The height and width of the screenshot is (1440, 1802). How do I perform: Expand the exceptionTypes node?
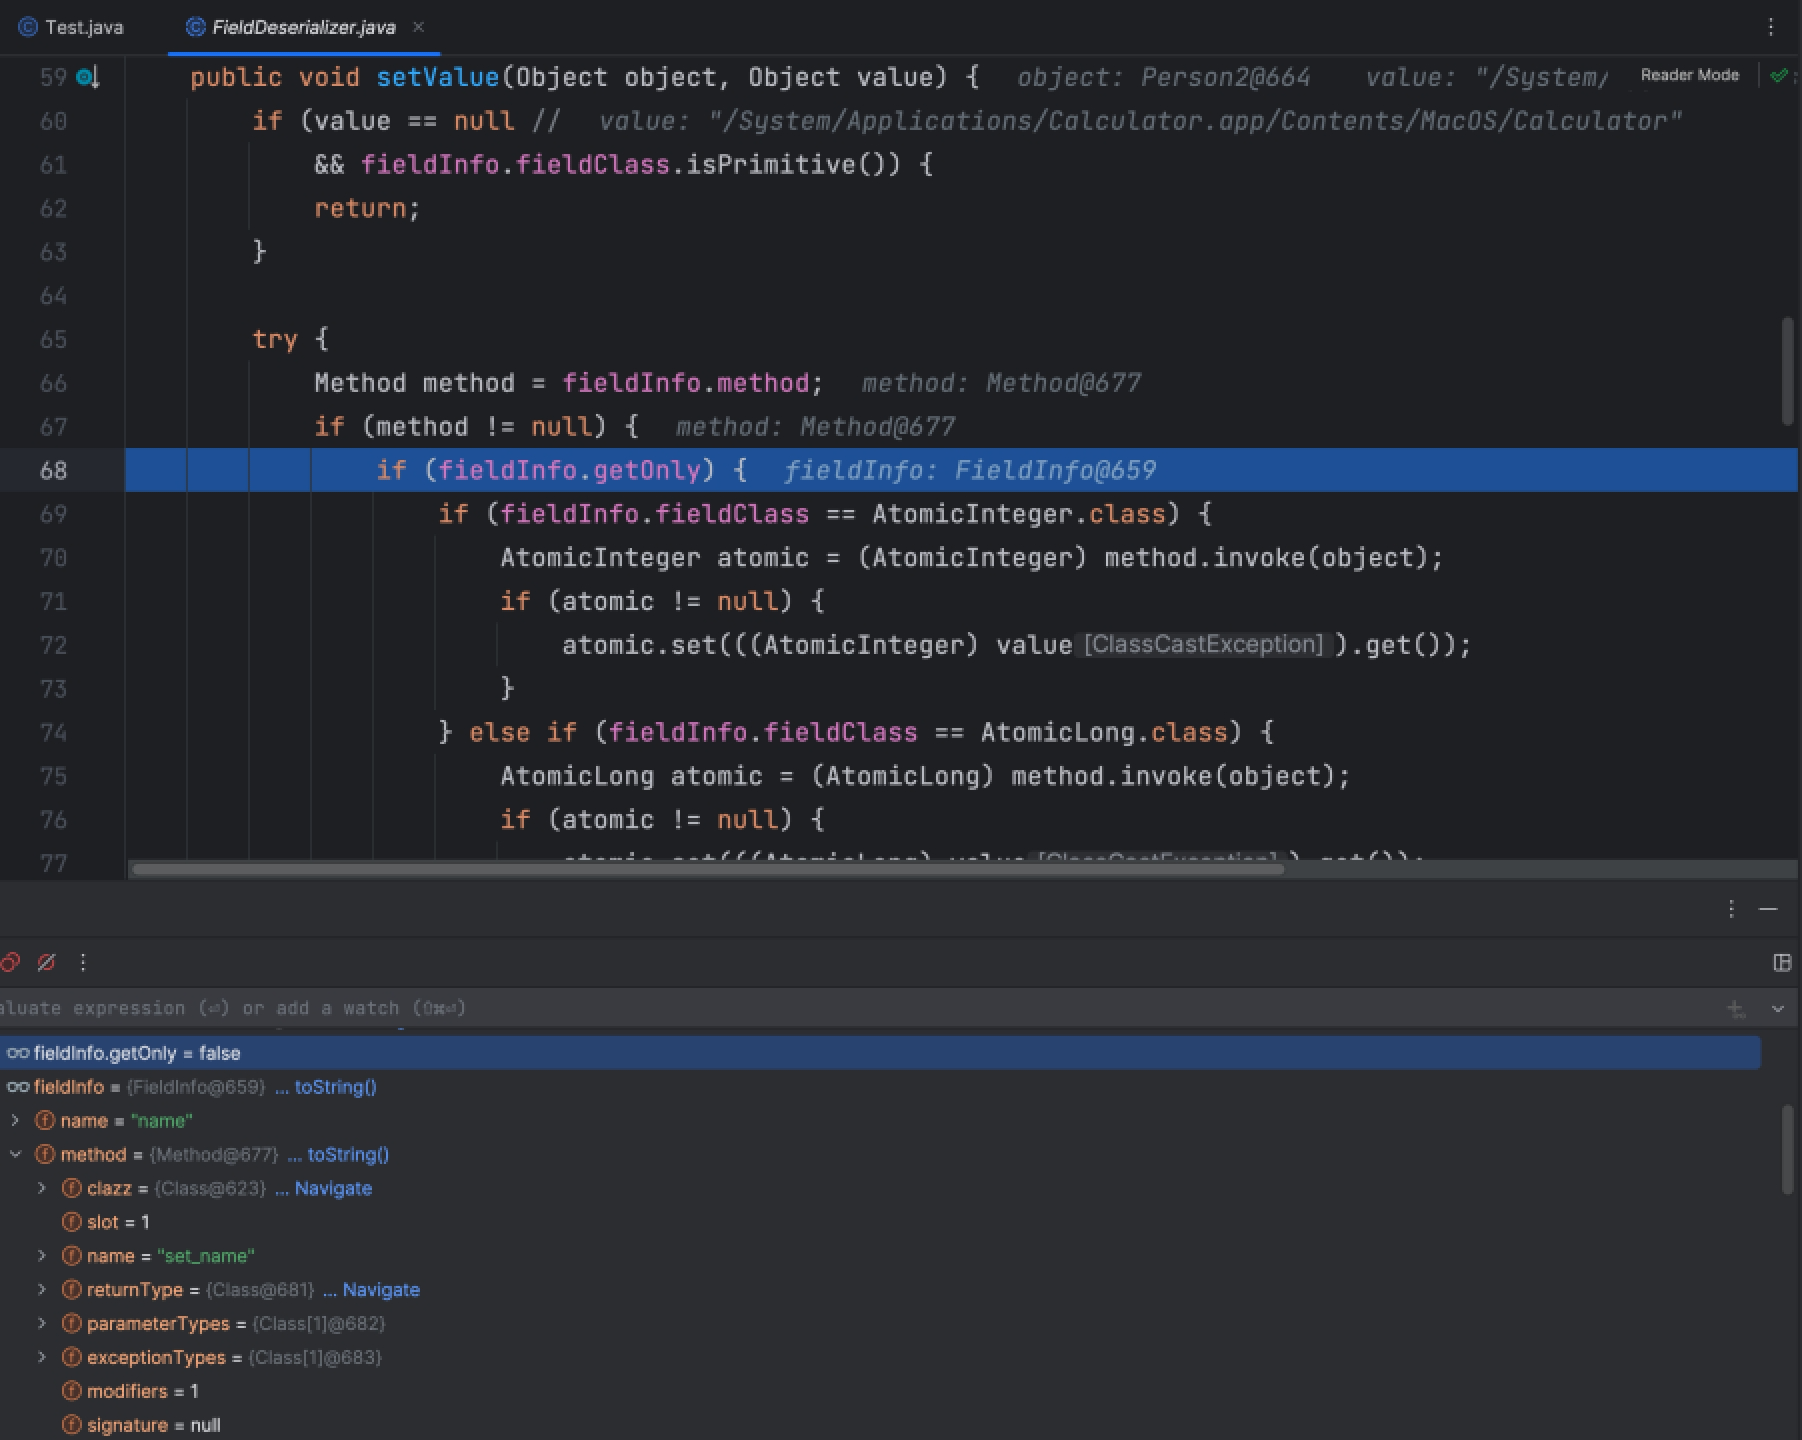41,1357
